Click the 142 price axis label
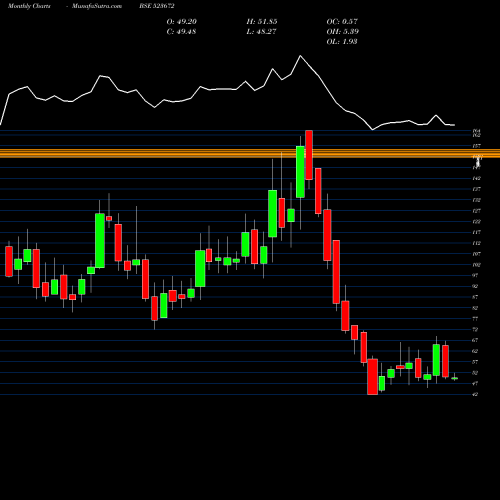 476,178
